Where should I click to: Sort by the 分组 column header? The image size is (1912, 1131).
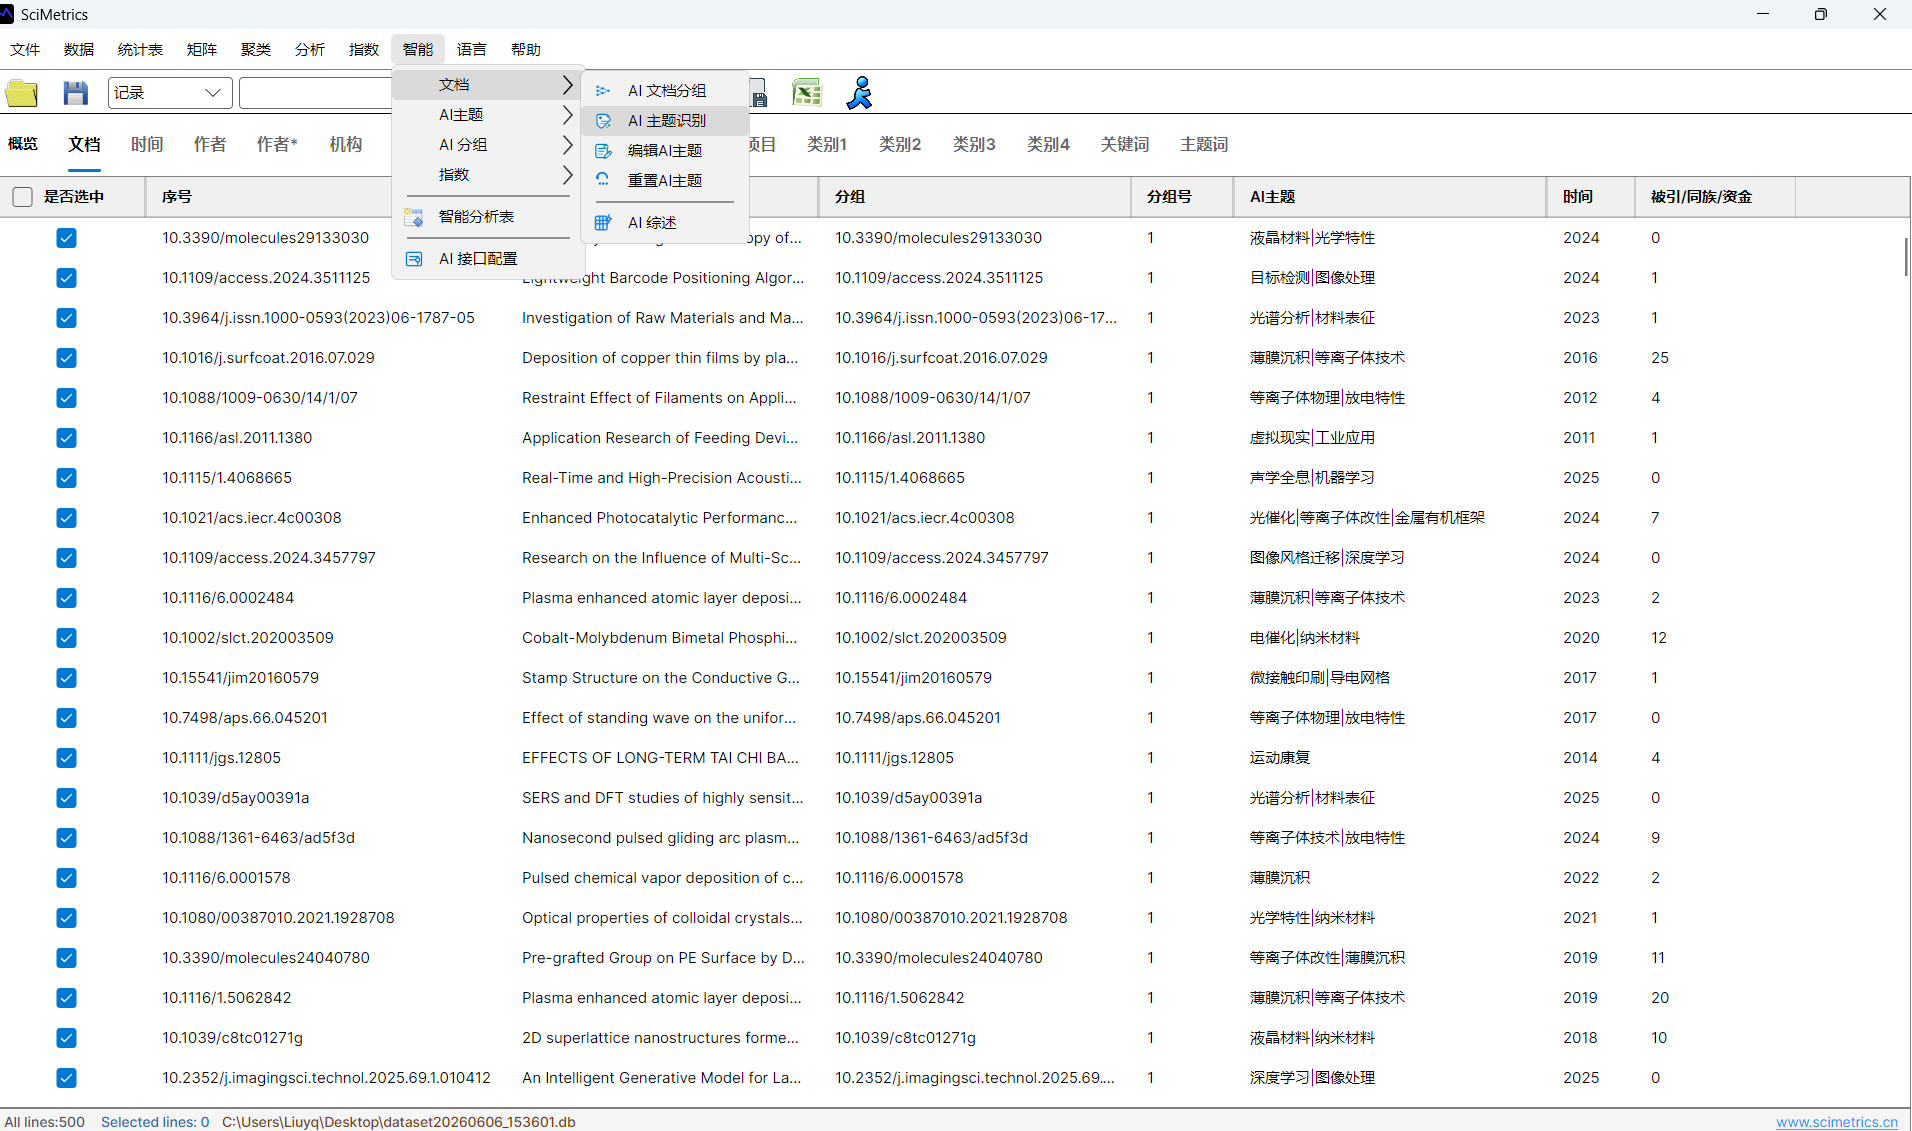point(975,197)
